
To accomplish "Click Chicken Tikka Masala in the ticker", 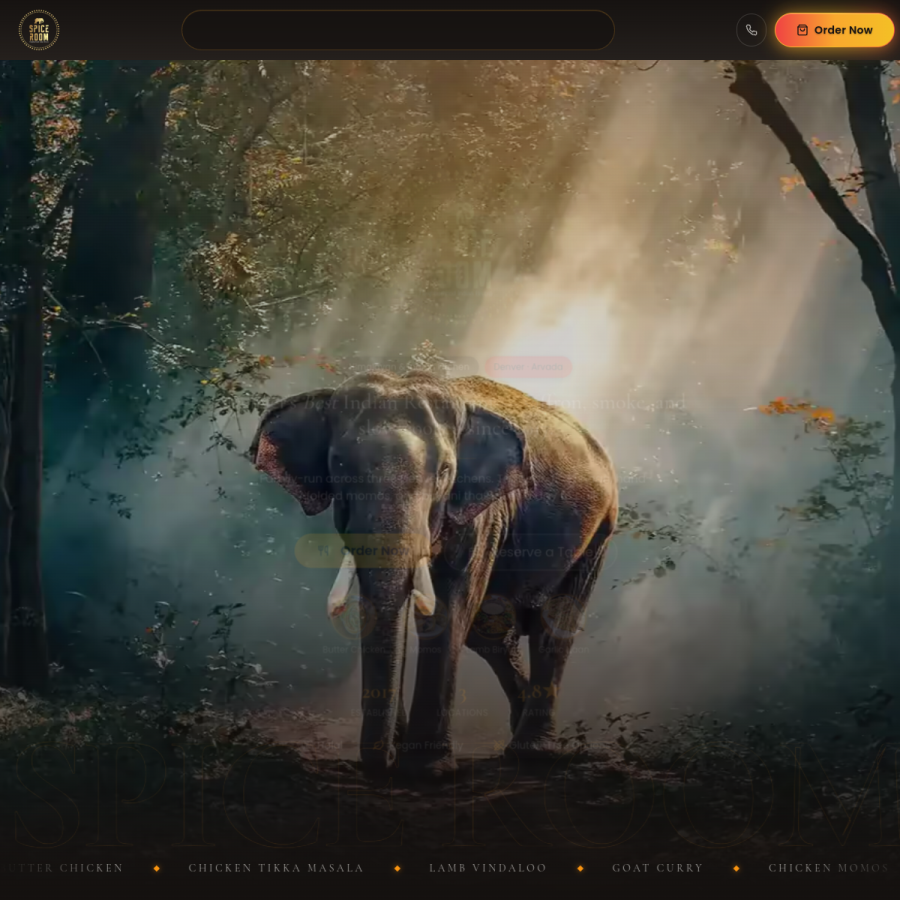I will [x=276, y=868].
